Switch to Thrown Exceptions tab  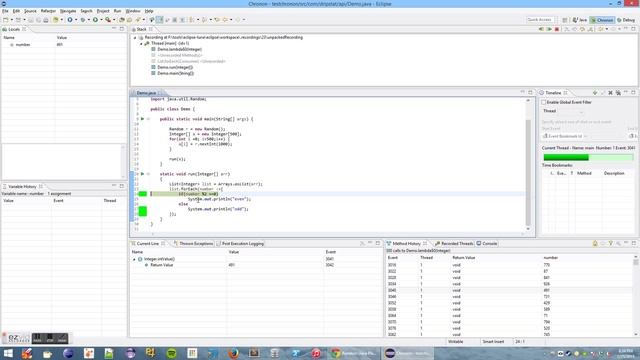point(193,244)
